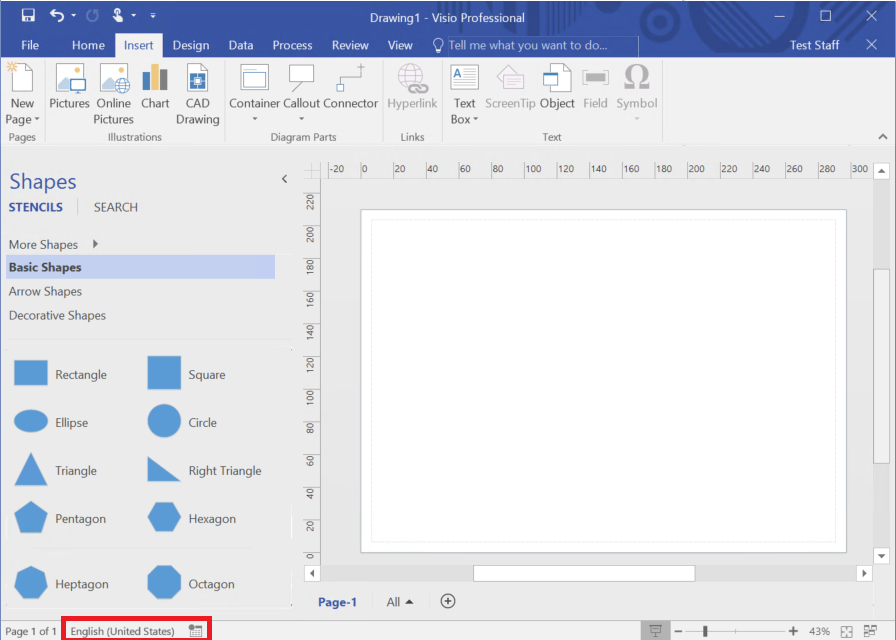The width and height of the screenshot is (896, 640).
Task: Click the Hyperlink ribbon icon
Action: (x=412, y=86)
